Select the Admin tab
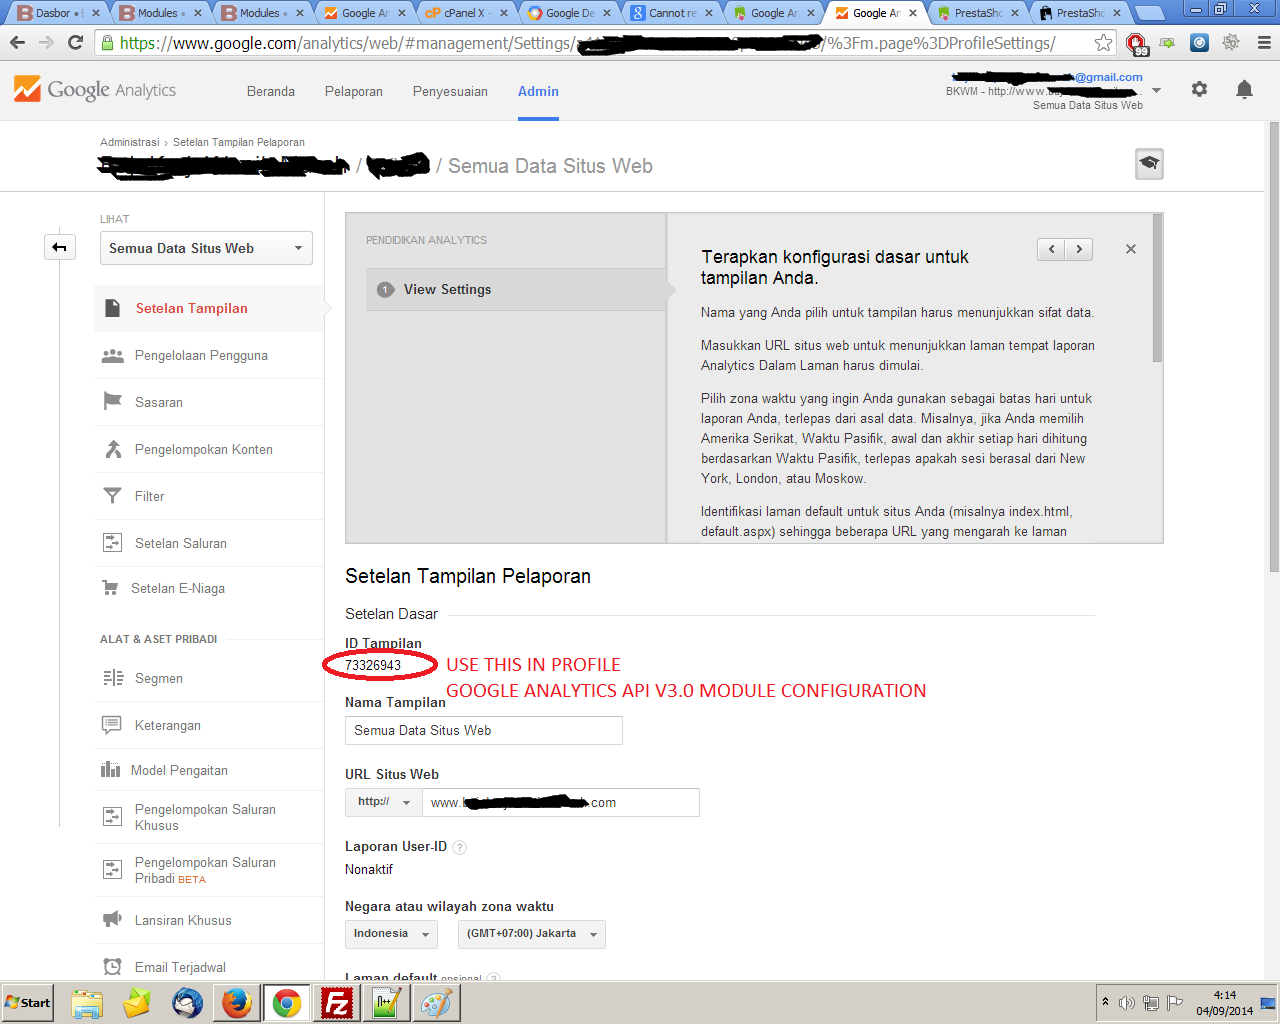This screenshot has height=1024, width=1280. 538,91
